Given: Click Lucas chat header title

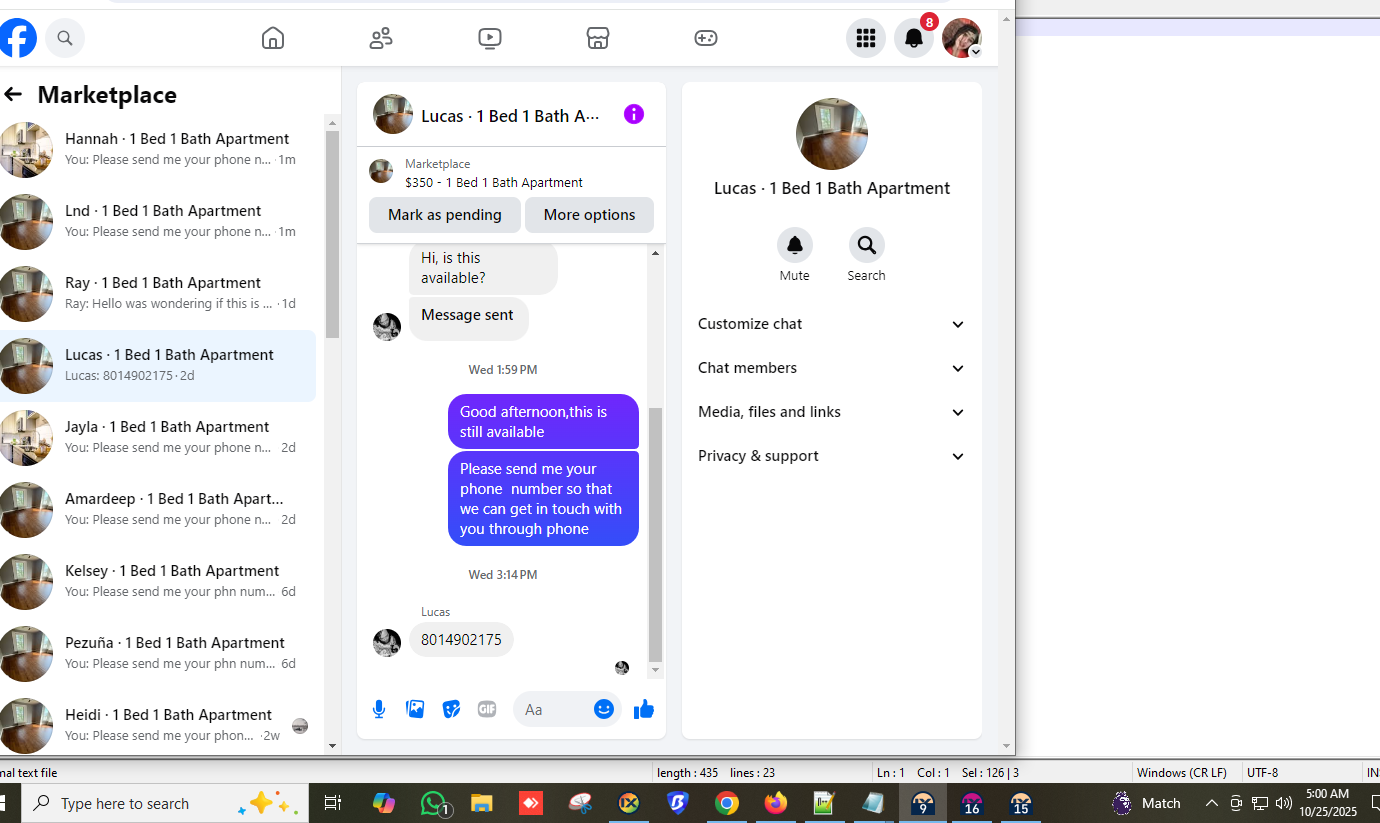Looking at the screenshot, I should coord(510,116).
